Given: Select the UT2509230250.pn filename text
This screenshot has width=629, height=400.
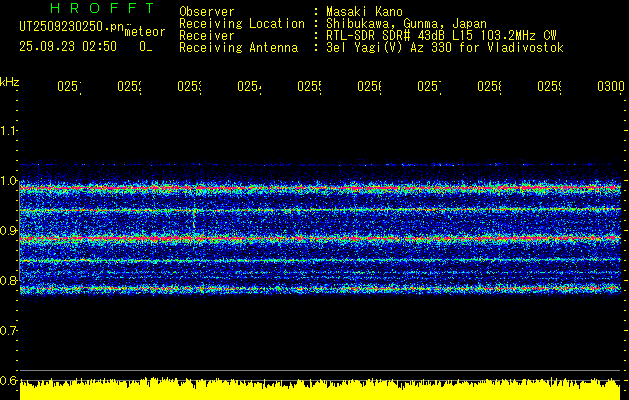Looking at the screenshot, I should pos(71,26).
